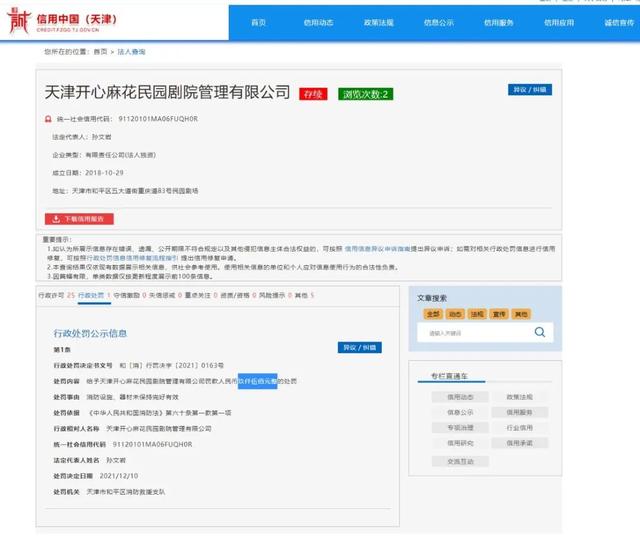640x539 pixels.
Task: Click credit code 91120101MA06FUQH0R in header card
Action: (x=158, y=119)
